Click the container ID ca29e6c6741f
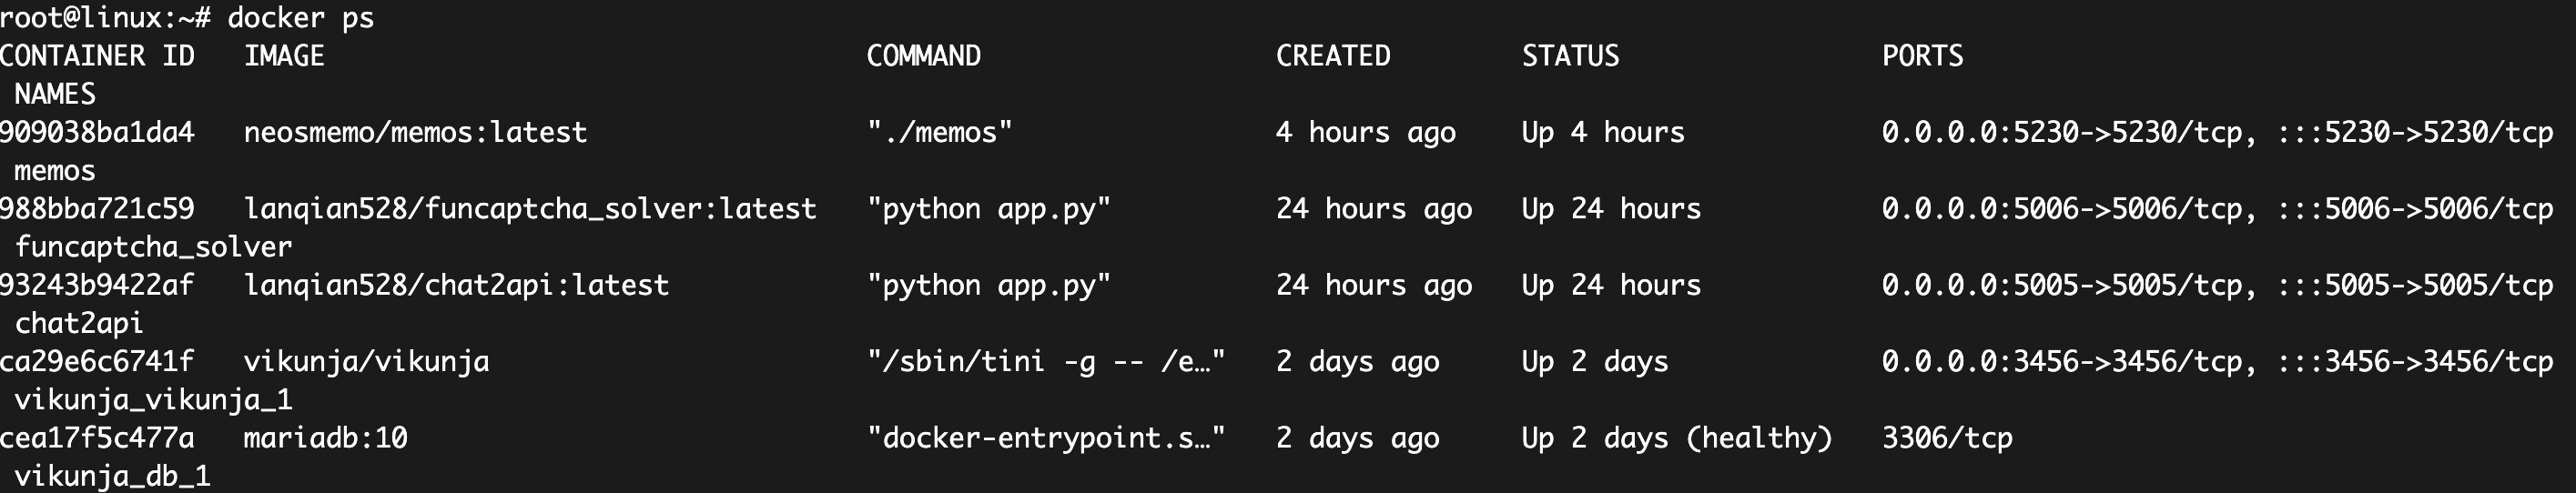Image resolution: width=2576 pixels, height=493 pixels. click(97, 361)
